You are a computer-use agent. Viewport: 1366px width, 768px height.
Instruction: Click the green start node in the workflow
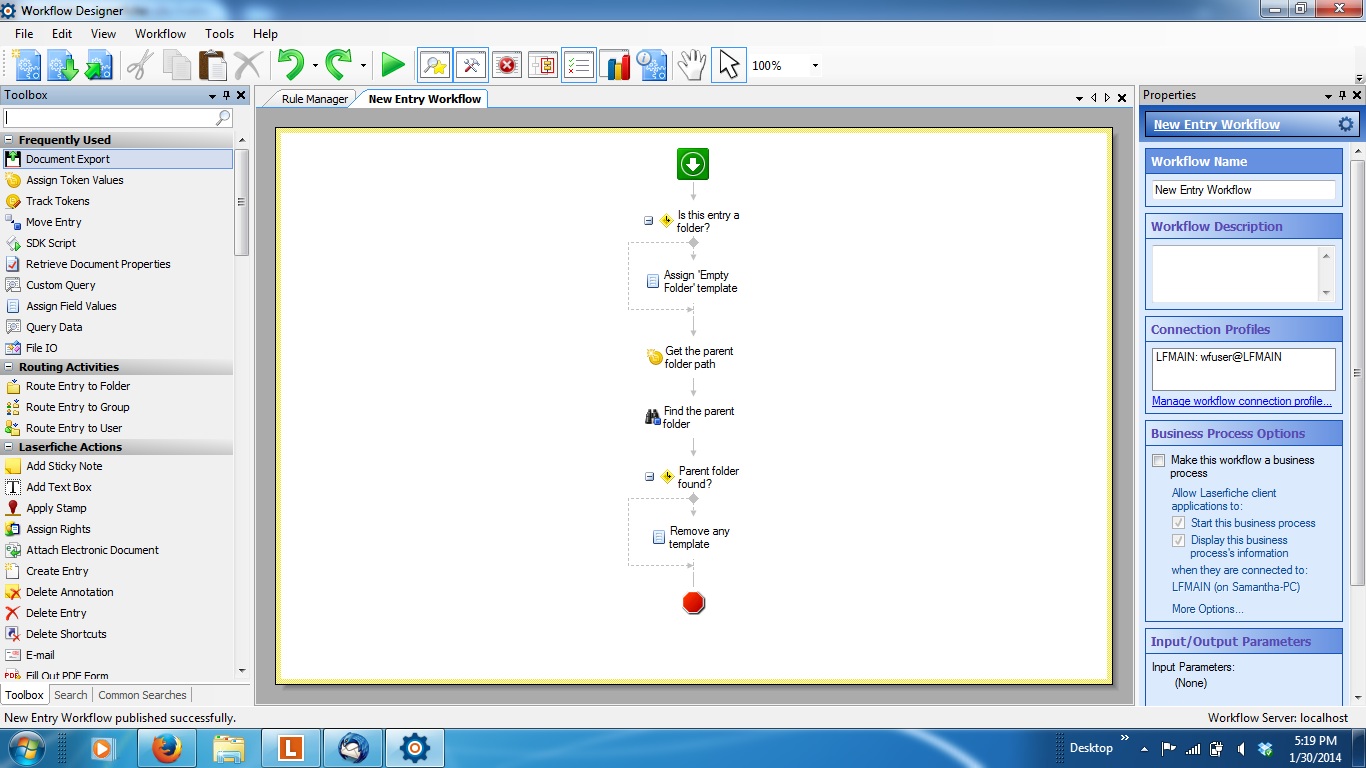click(693, 164)
